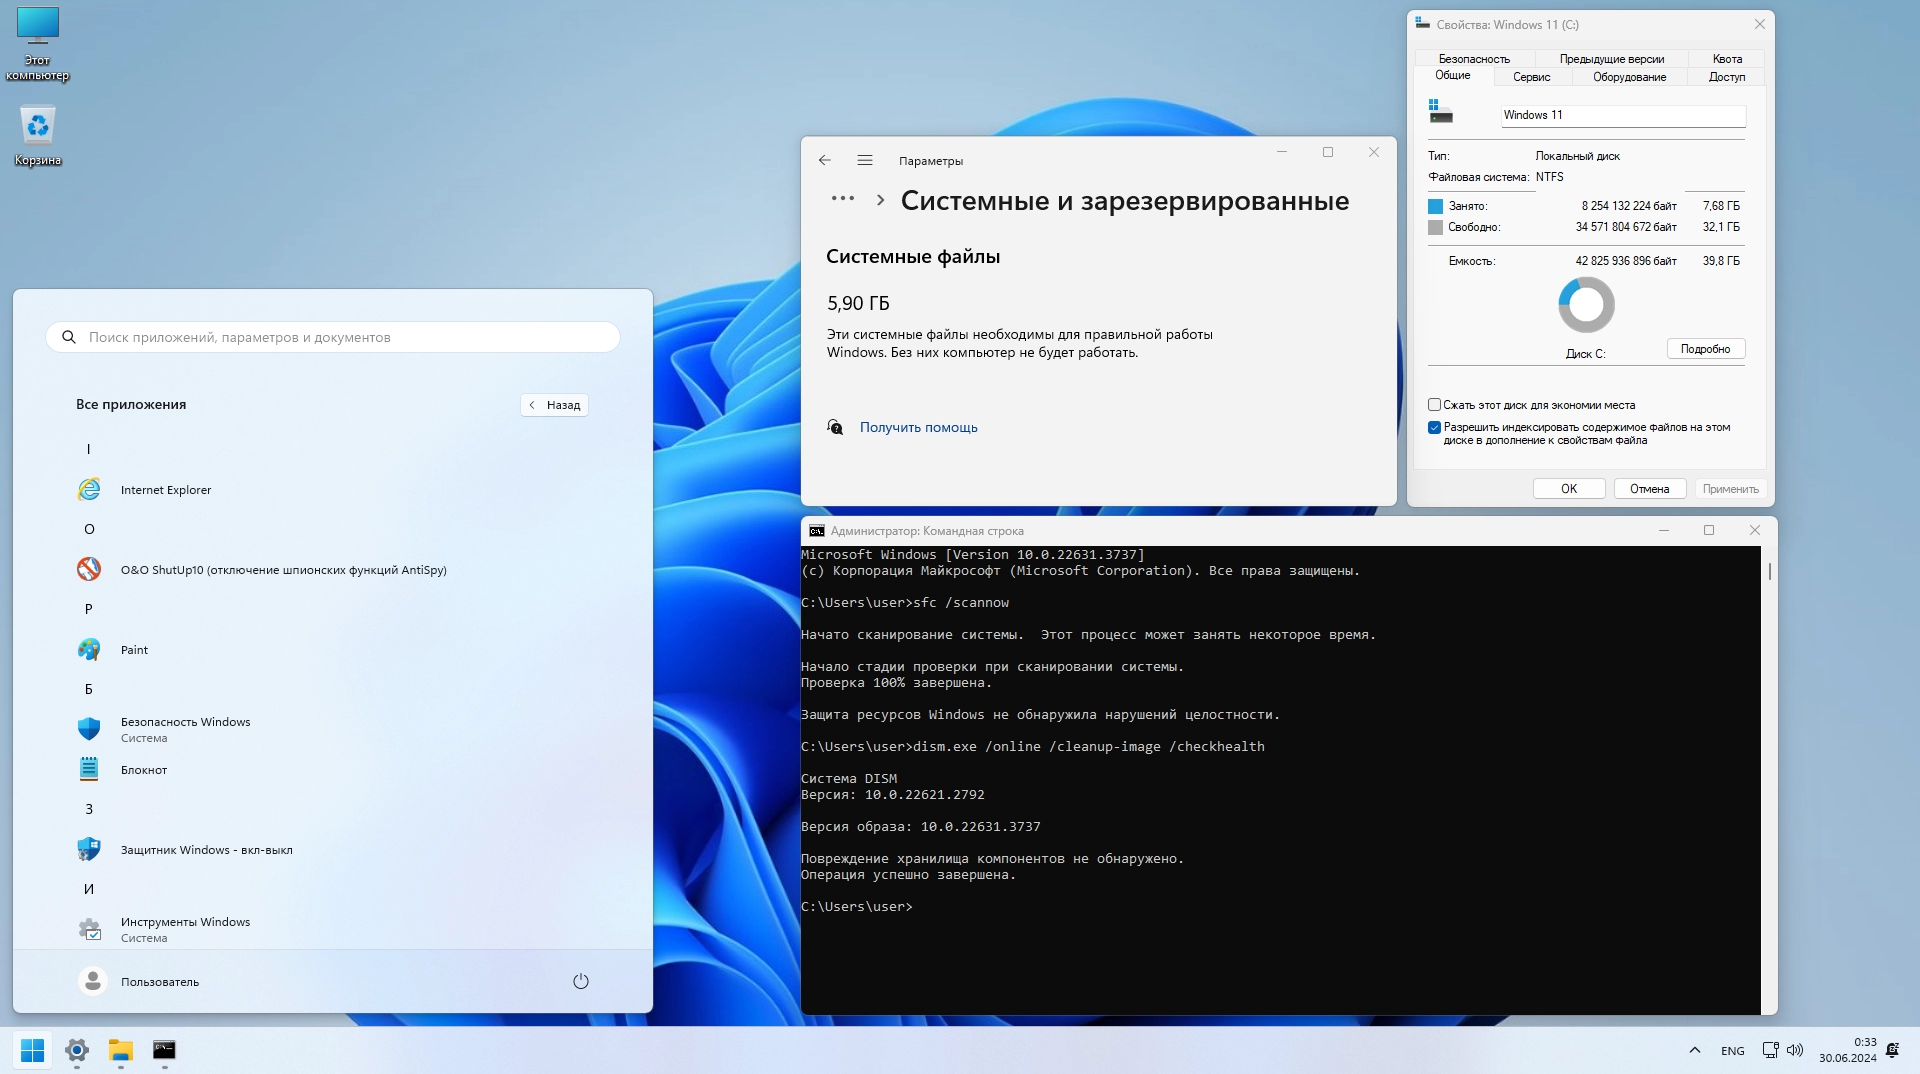Image resolution: width=1920 pixels, height=1074 pixels.
Task: Confirm with OK in Properties dialog
Action: [x=1569, y=489]
